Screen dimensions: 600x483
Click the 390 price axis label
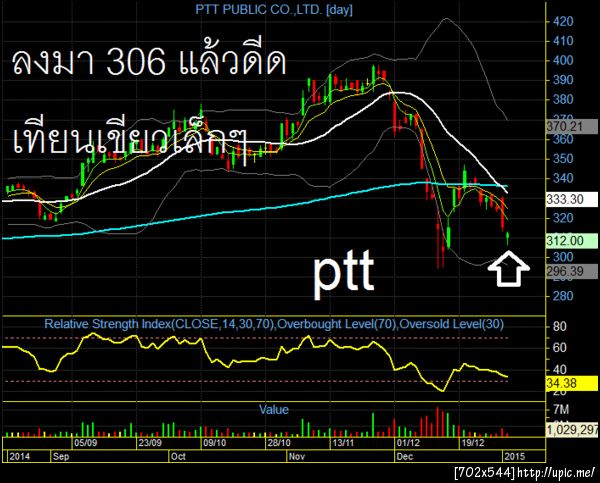click(x=563, y=80)
